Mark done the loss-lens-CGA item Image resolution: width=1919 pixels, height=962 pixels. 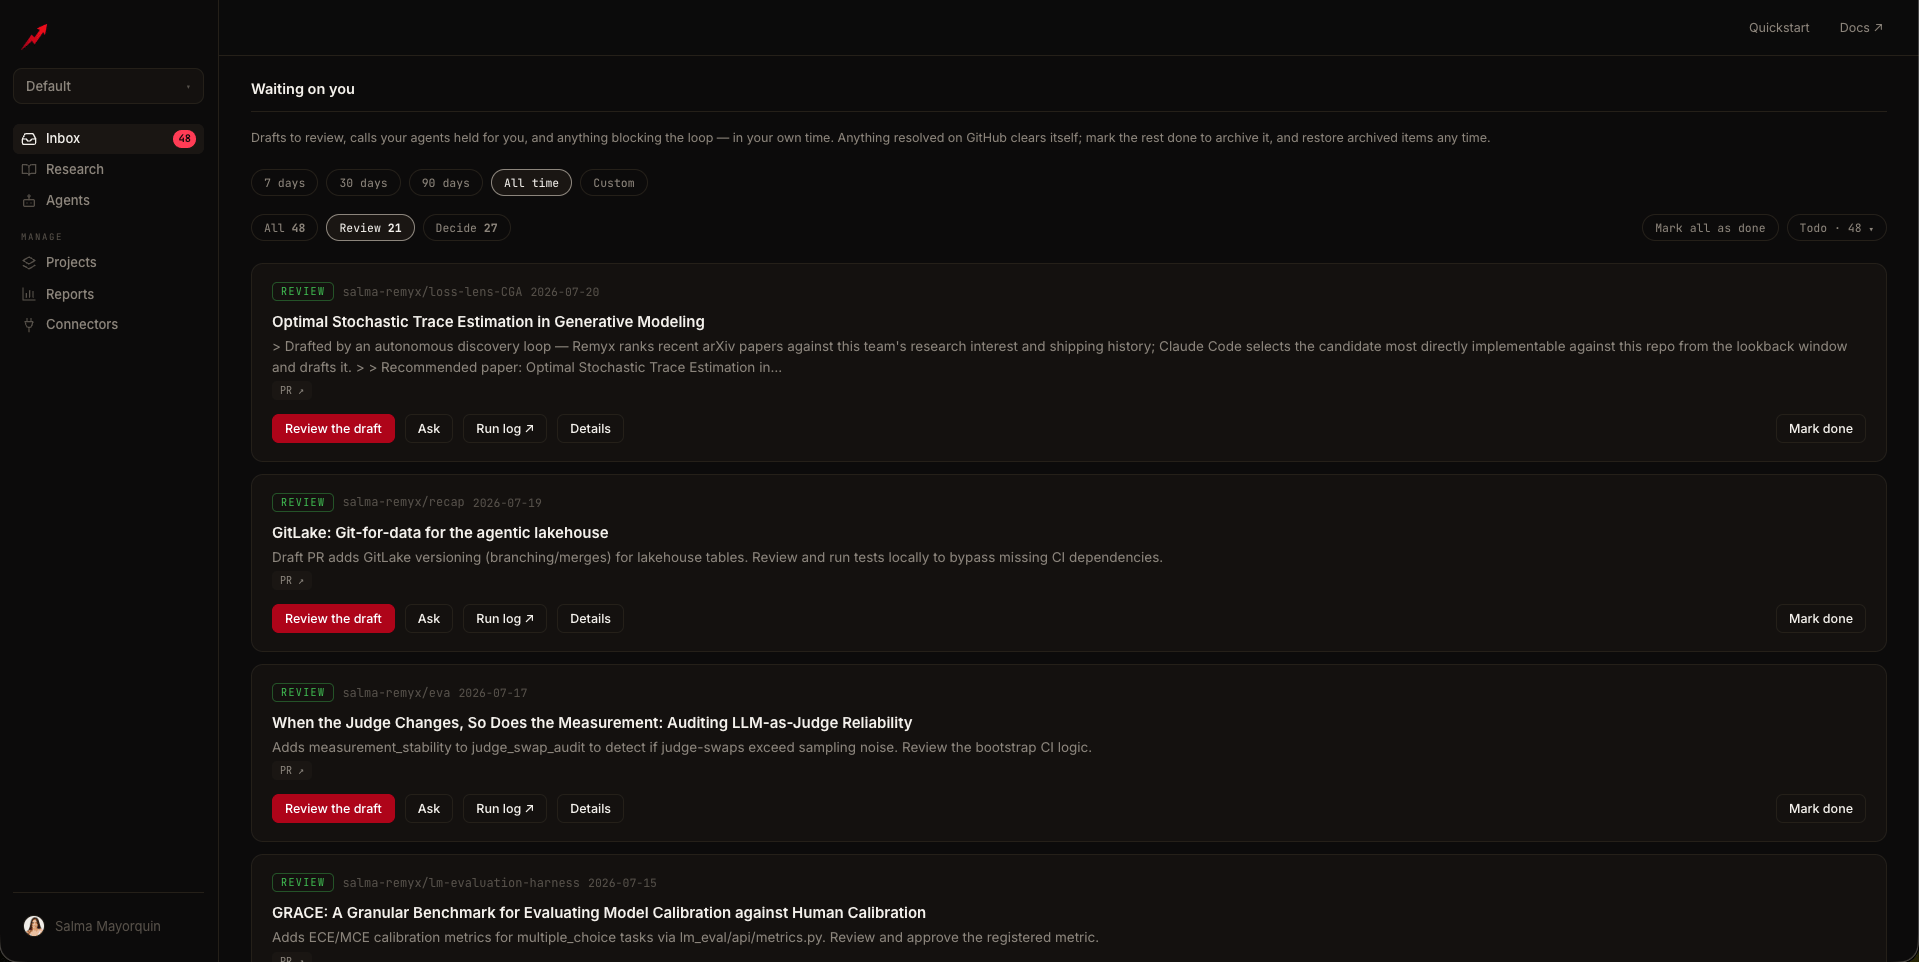pos(1820,429)
